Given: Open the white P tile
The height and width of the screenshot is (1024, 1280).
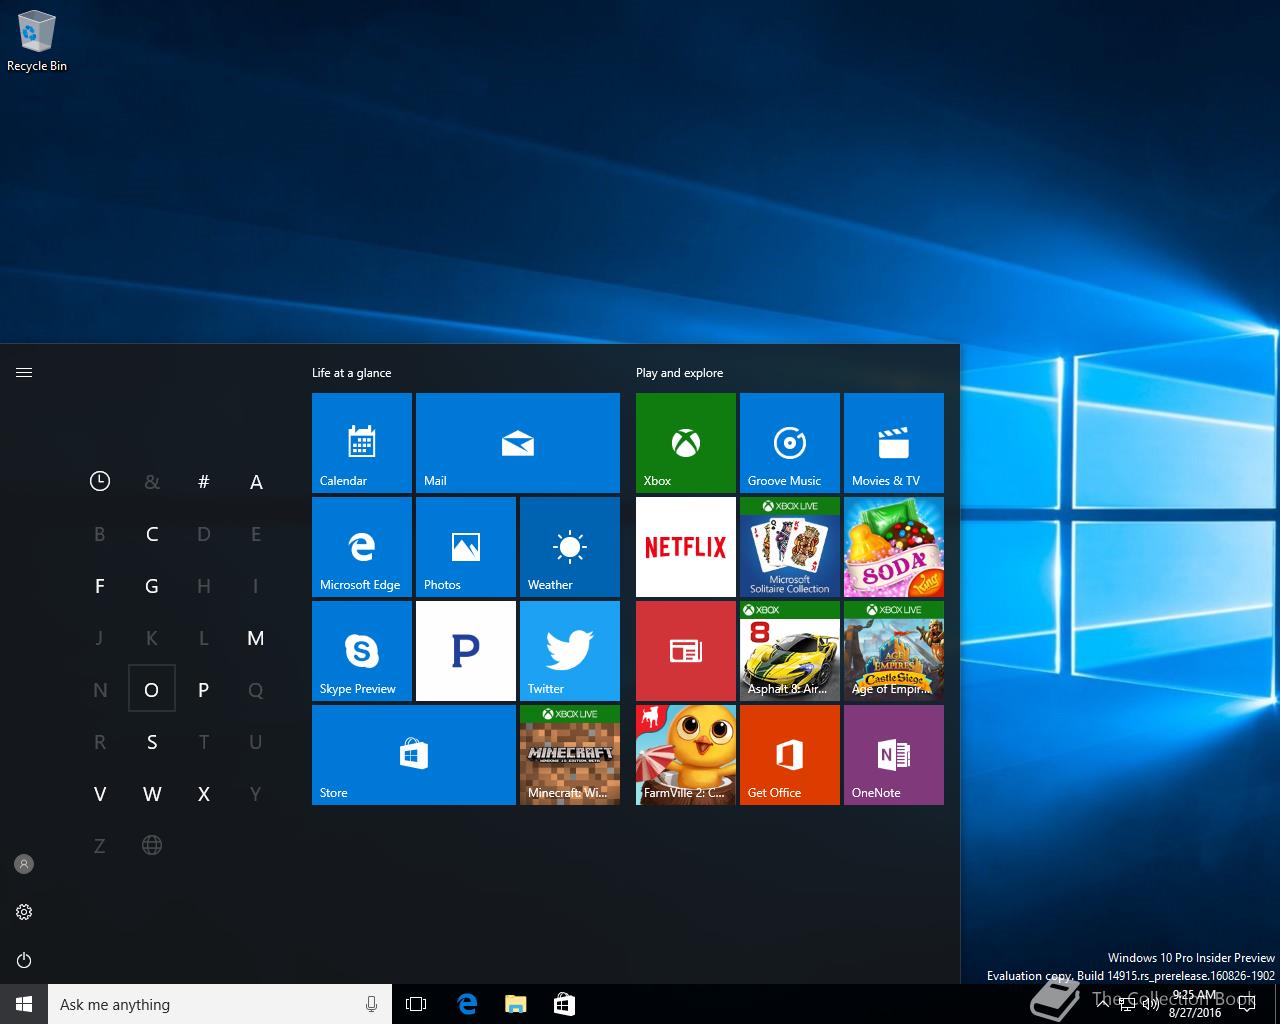Looking at the screenshot, I should [x=466, y=650].
